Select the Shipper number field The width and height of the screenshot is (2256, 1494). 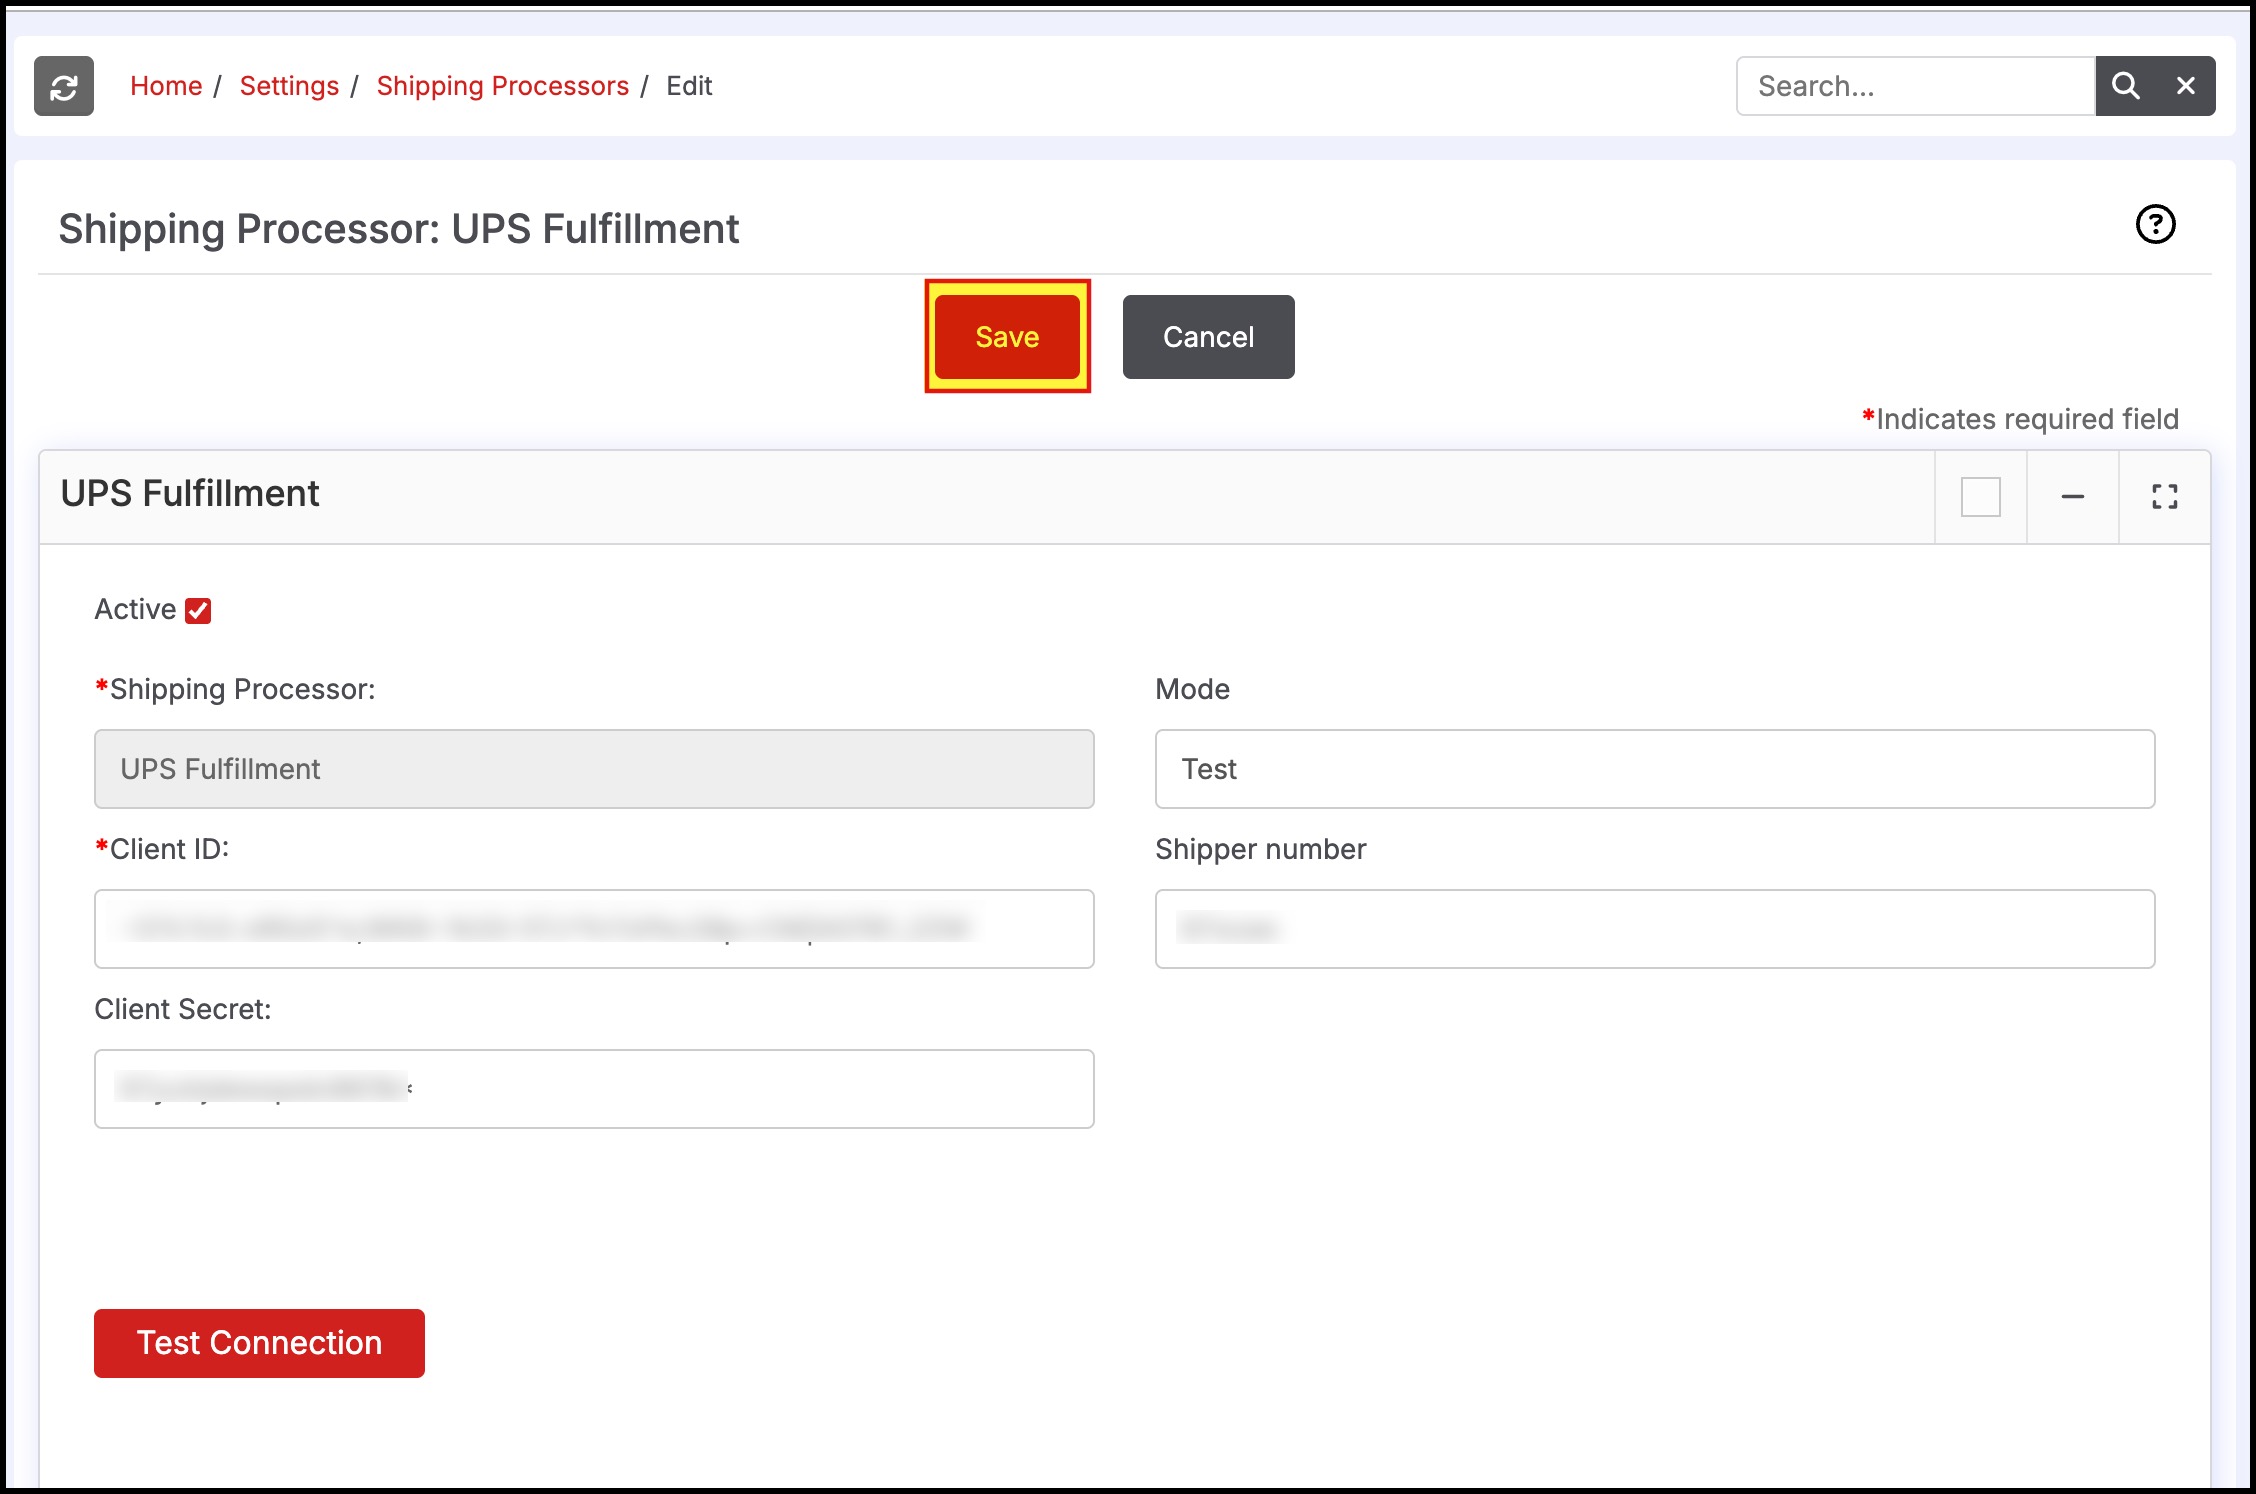point(1654,929)
